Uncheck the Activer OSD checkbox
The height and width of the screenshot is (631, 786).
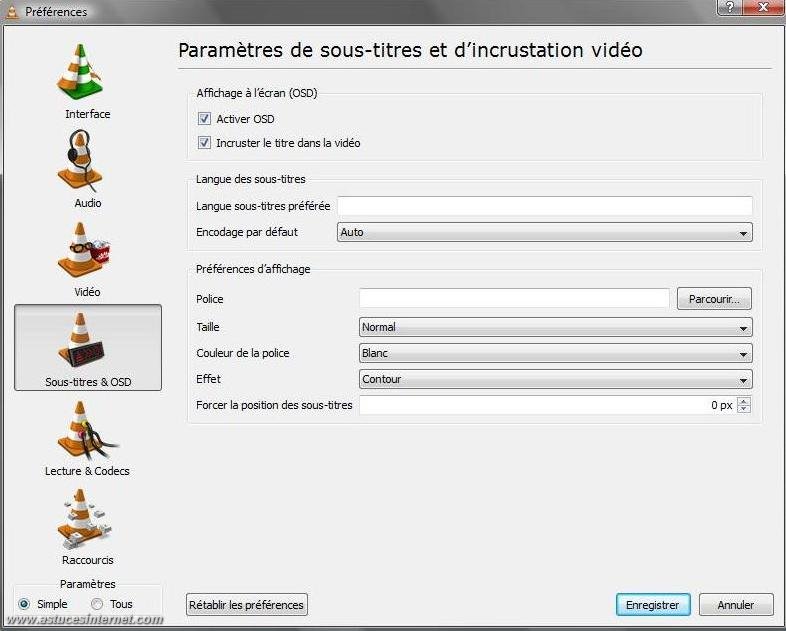coord(204,119)
